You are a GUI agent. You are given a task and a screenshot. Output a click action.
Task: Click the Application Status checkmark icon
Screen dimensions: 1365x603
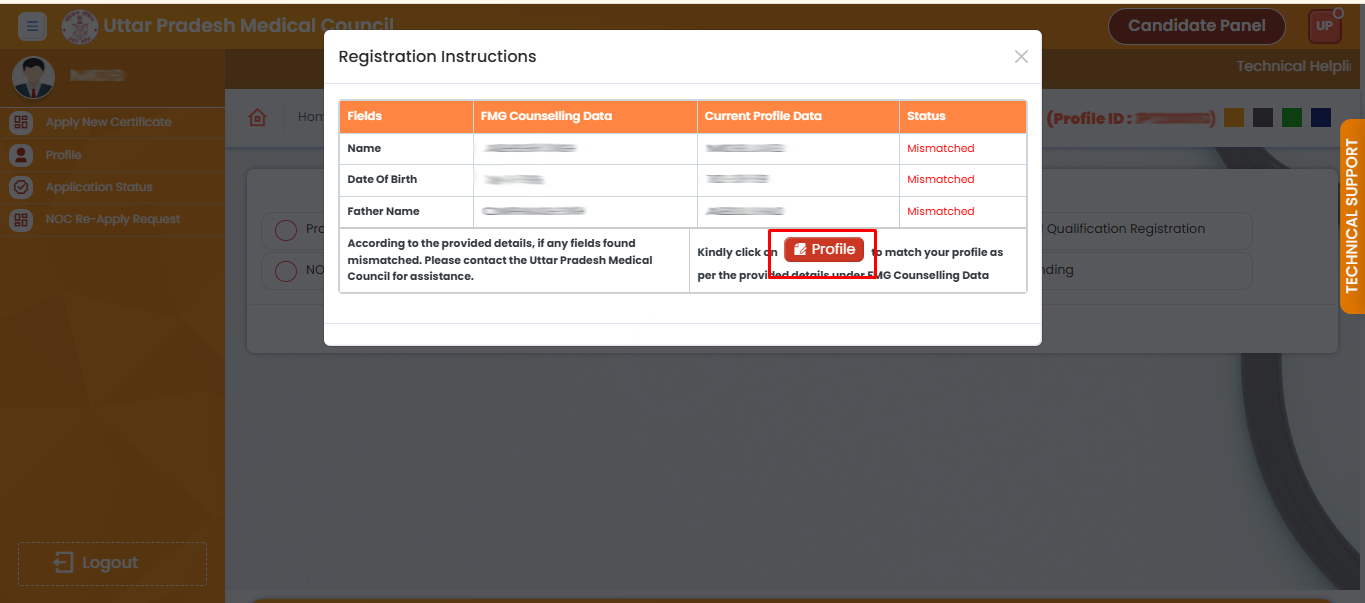click(20, 187)
